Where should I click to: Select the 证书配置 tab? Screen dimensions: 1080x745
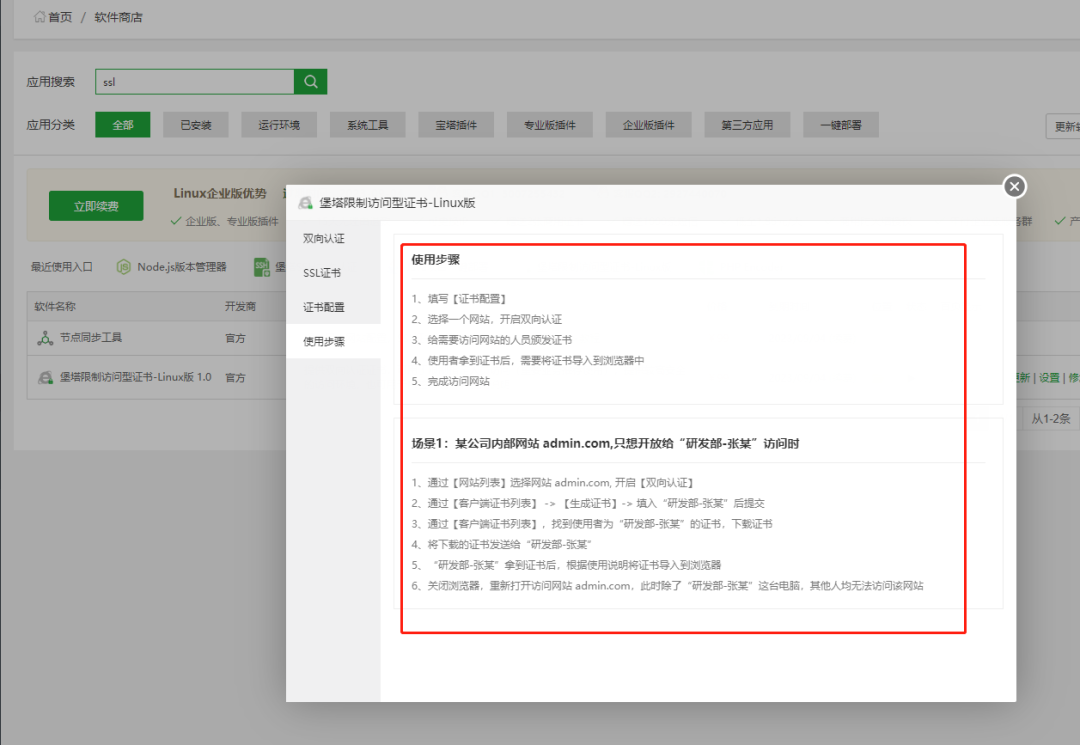(324, 307)
